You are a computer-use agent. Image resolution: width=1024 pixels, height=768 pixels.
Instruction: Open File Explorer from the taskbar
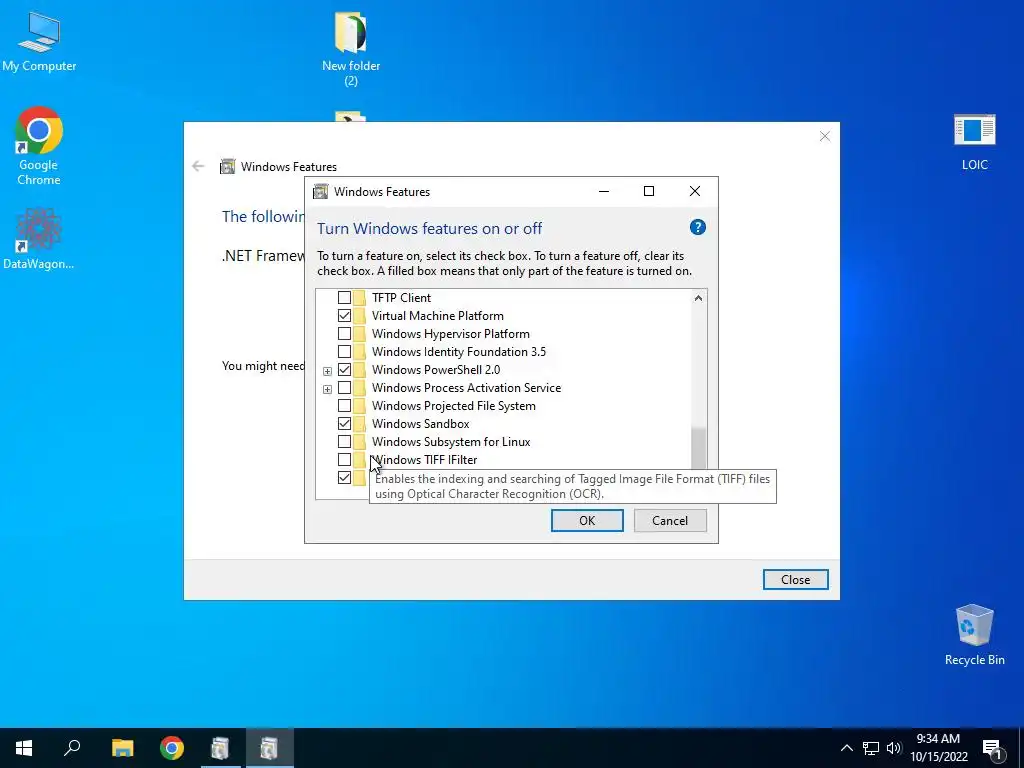point(122,748)
